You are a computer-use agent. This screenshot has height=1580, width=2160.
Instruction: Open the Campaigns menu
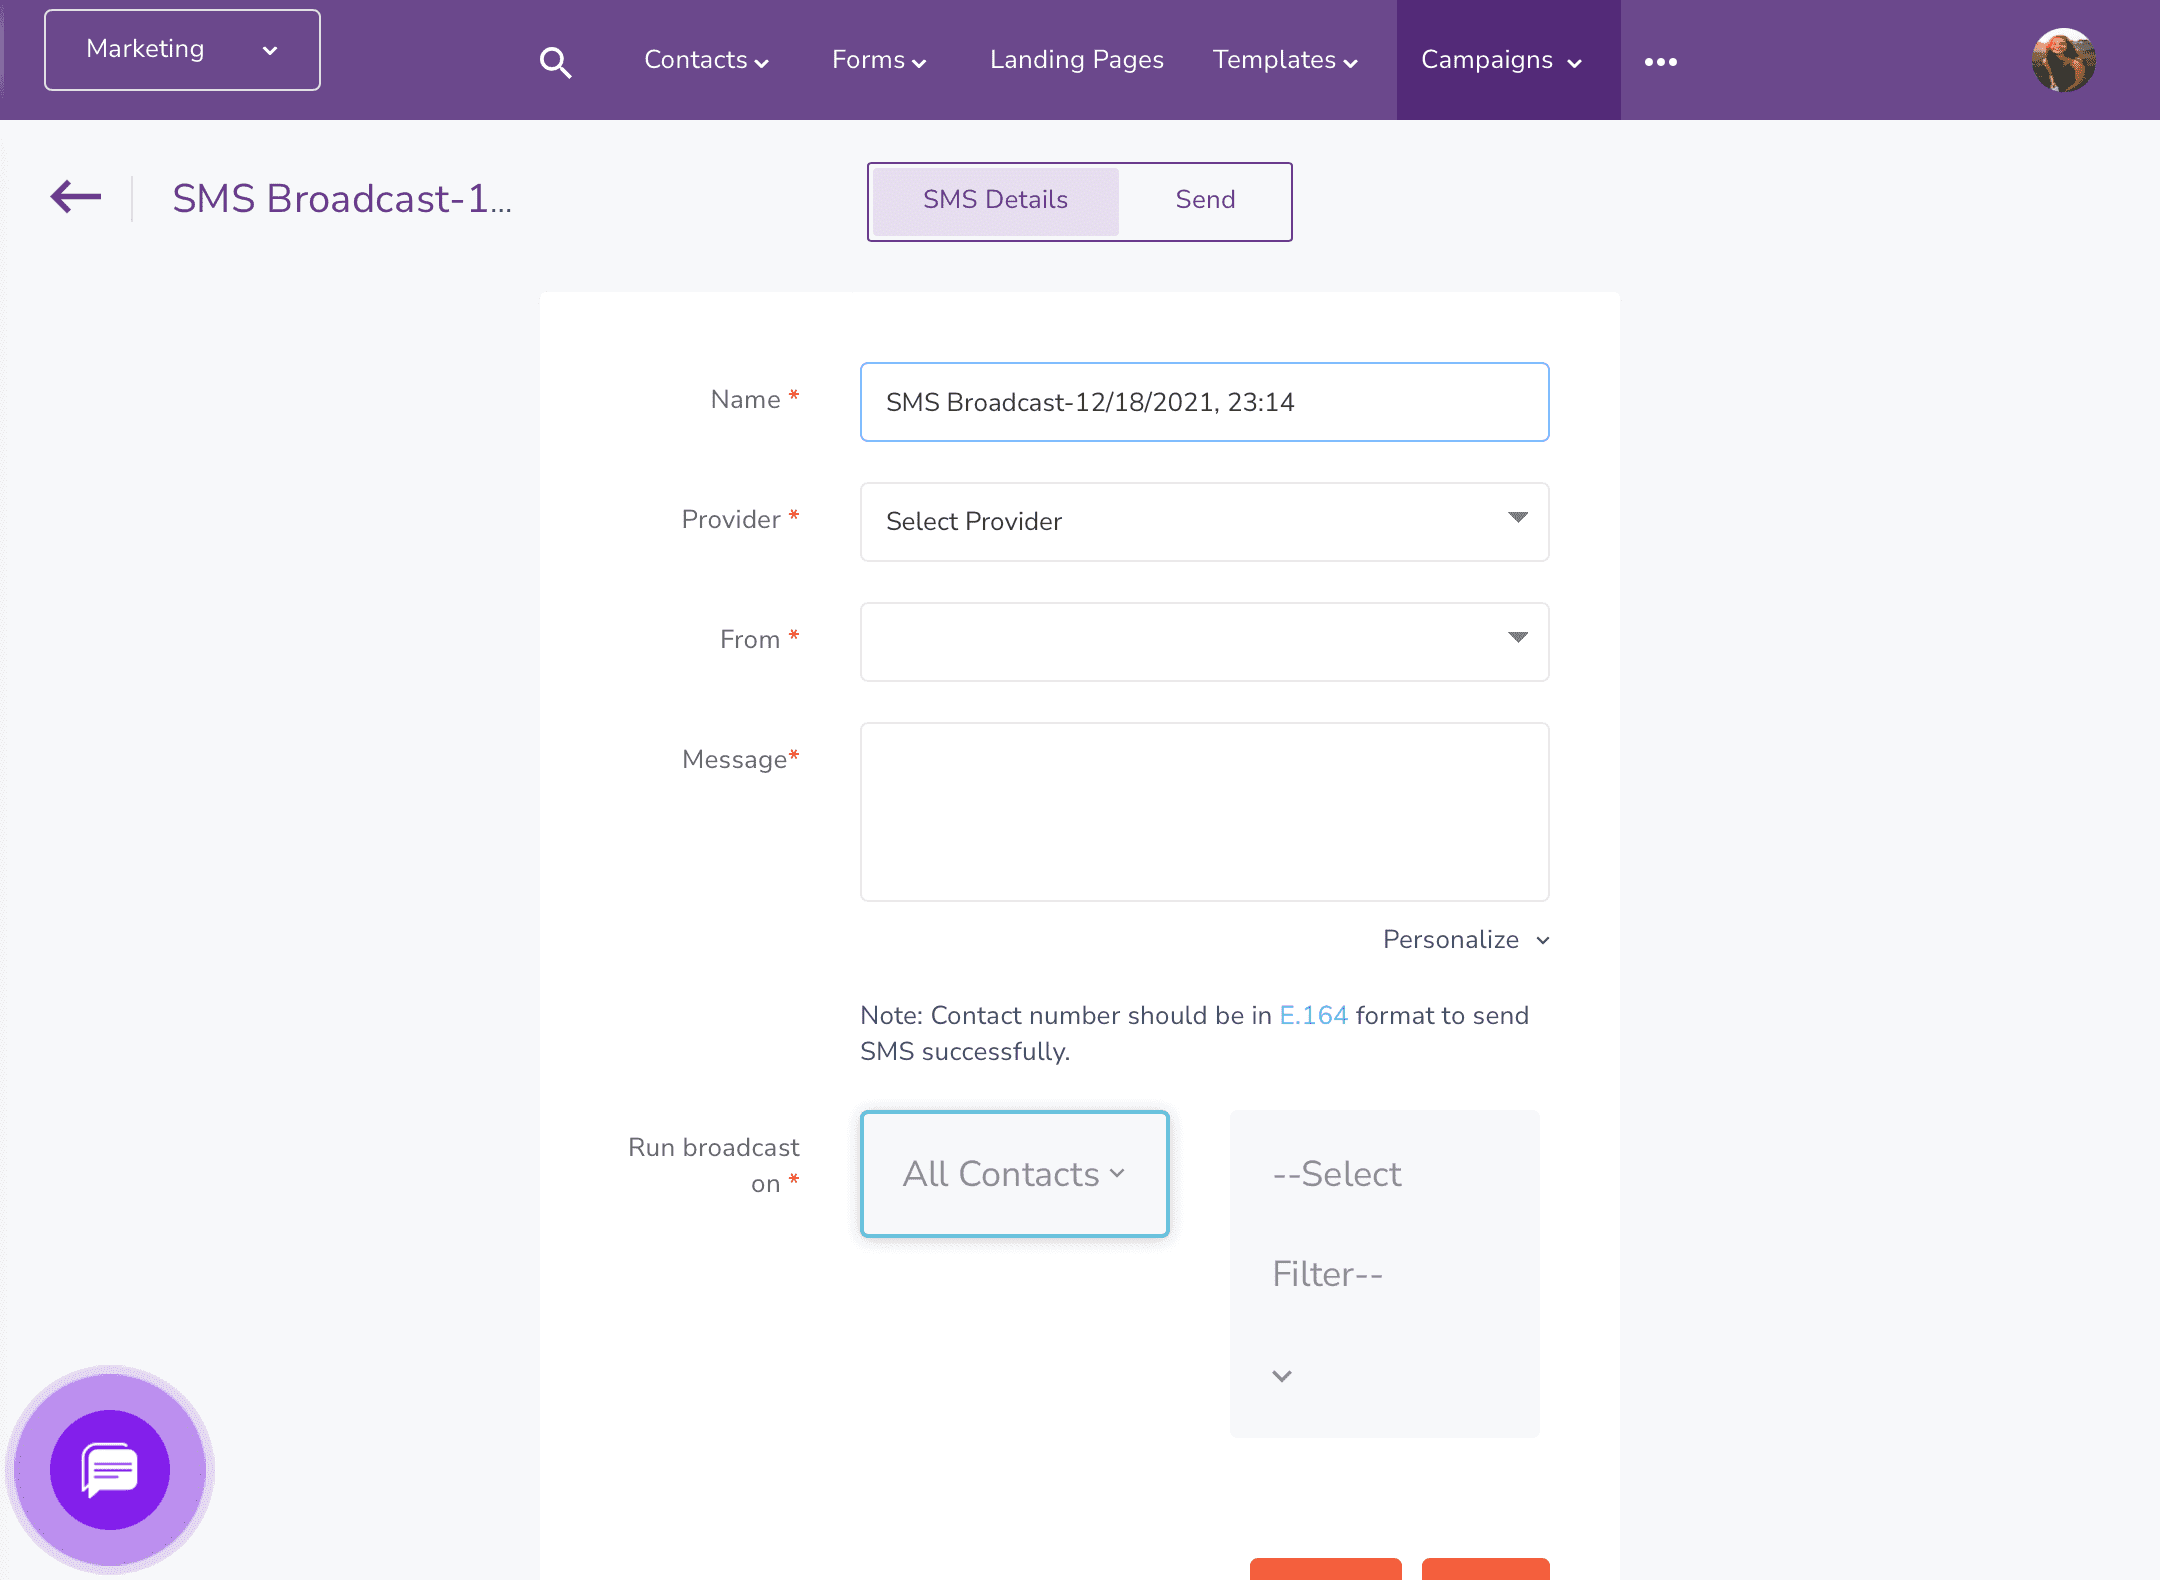[x=1501, y=60]
